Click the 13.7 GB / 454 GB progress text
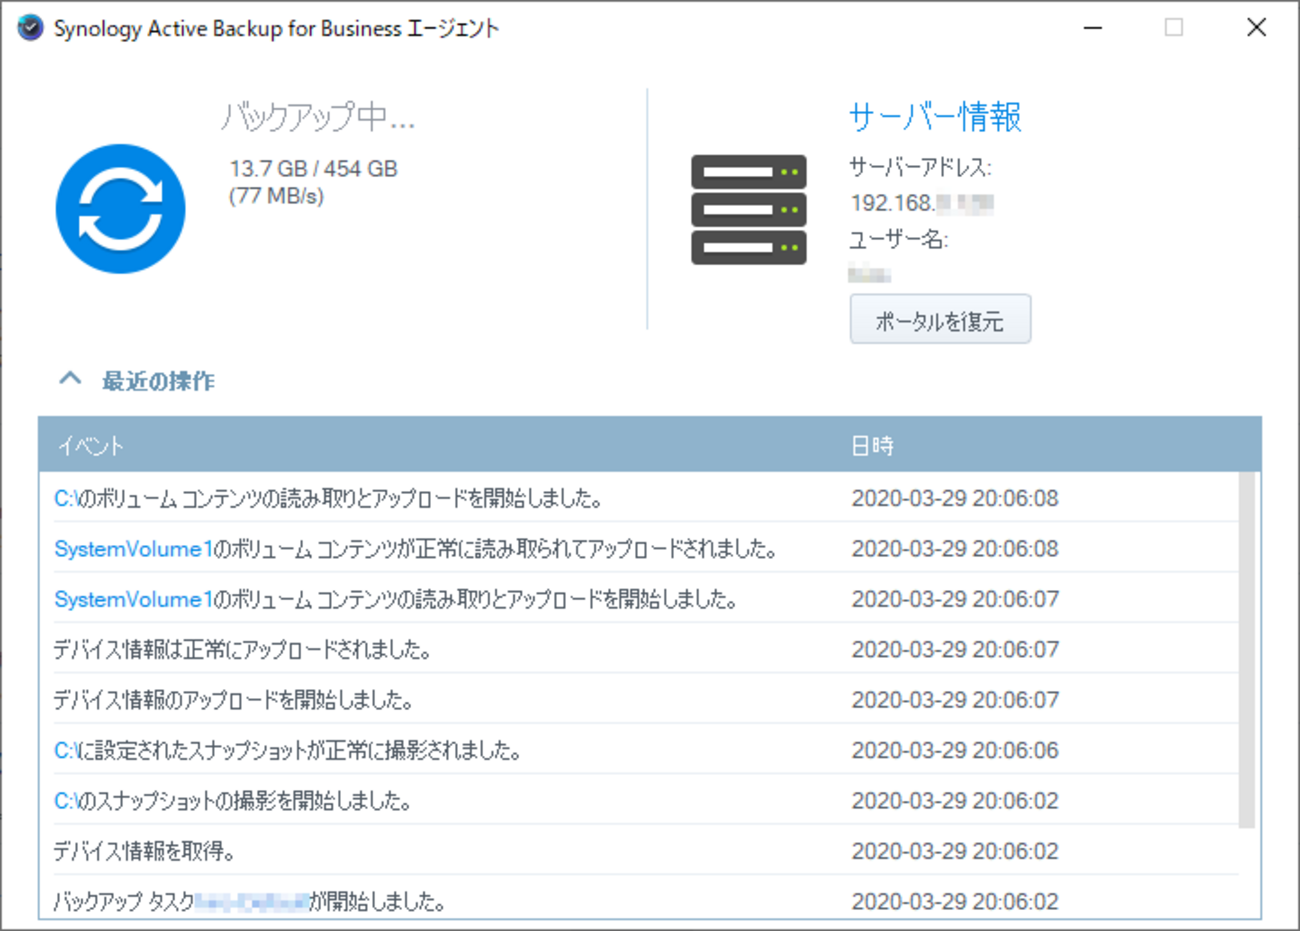 point(313,169)
